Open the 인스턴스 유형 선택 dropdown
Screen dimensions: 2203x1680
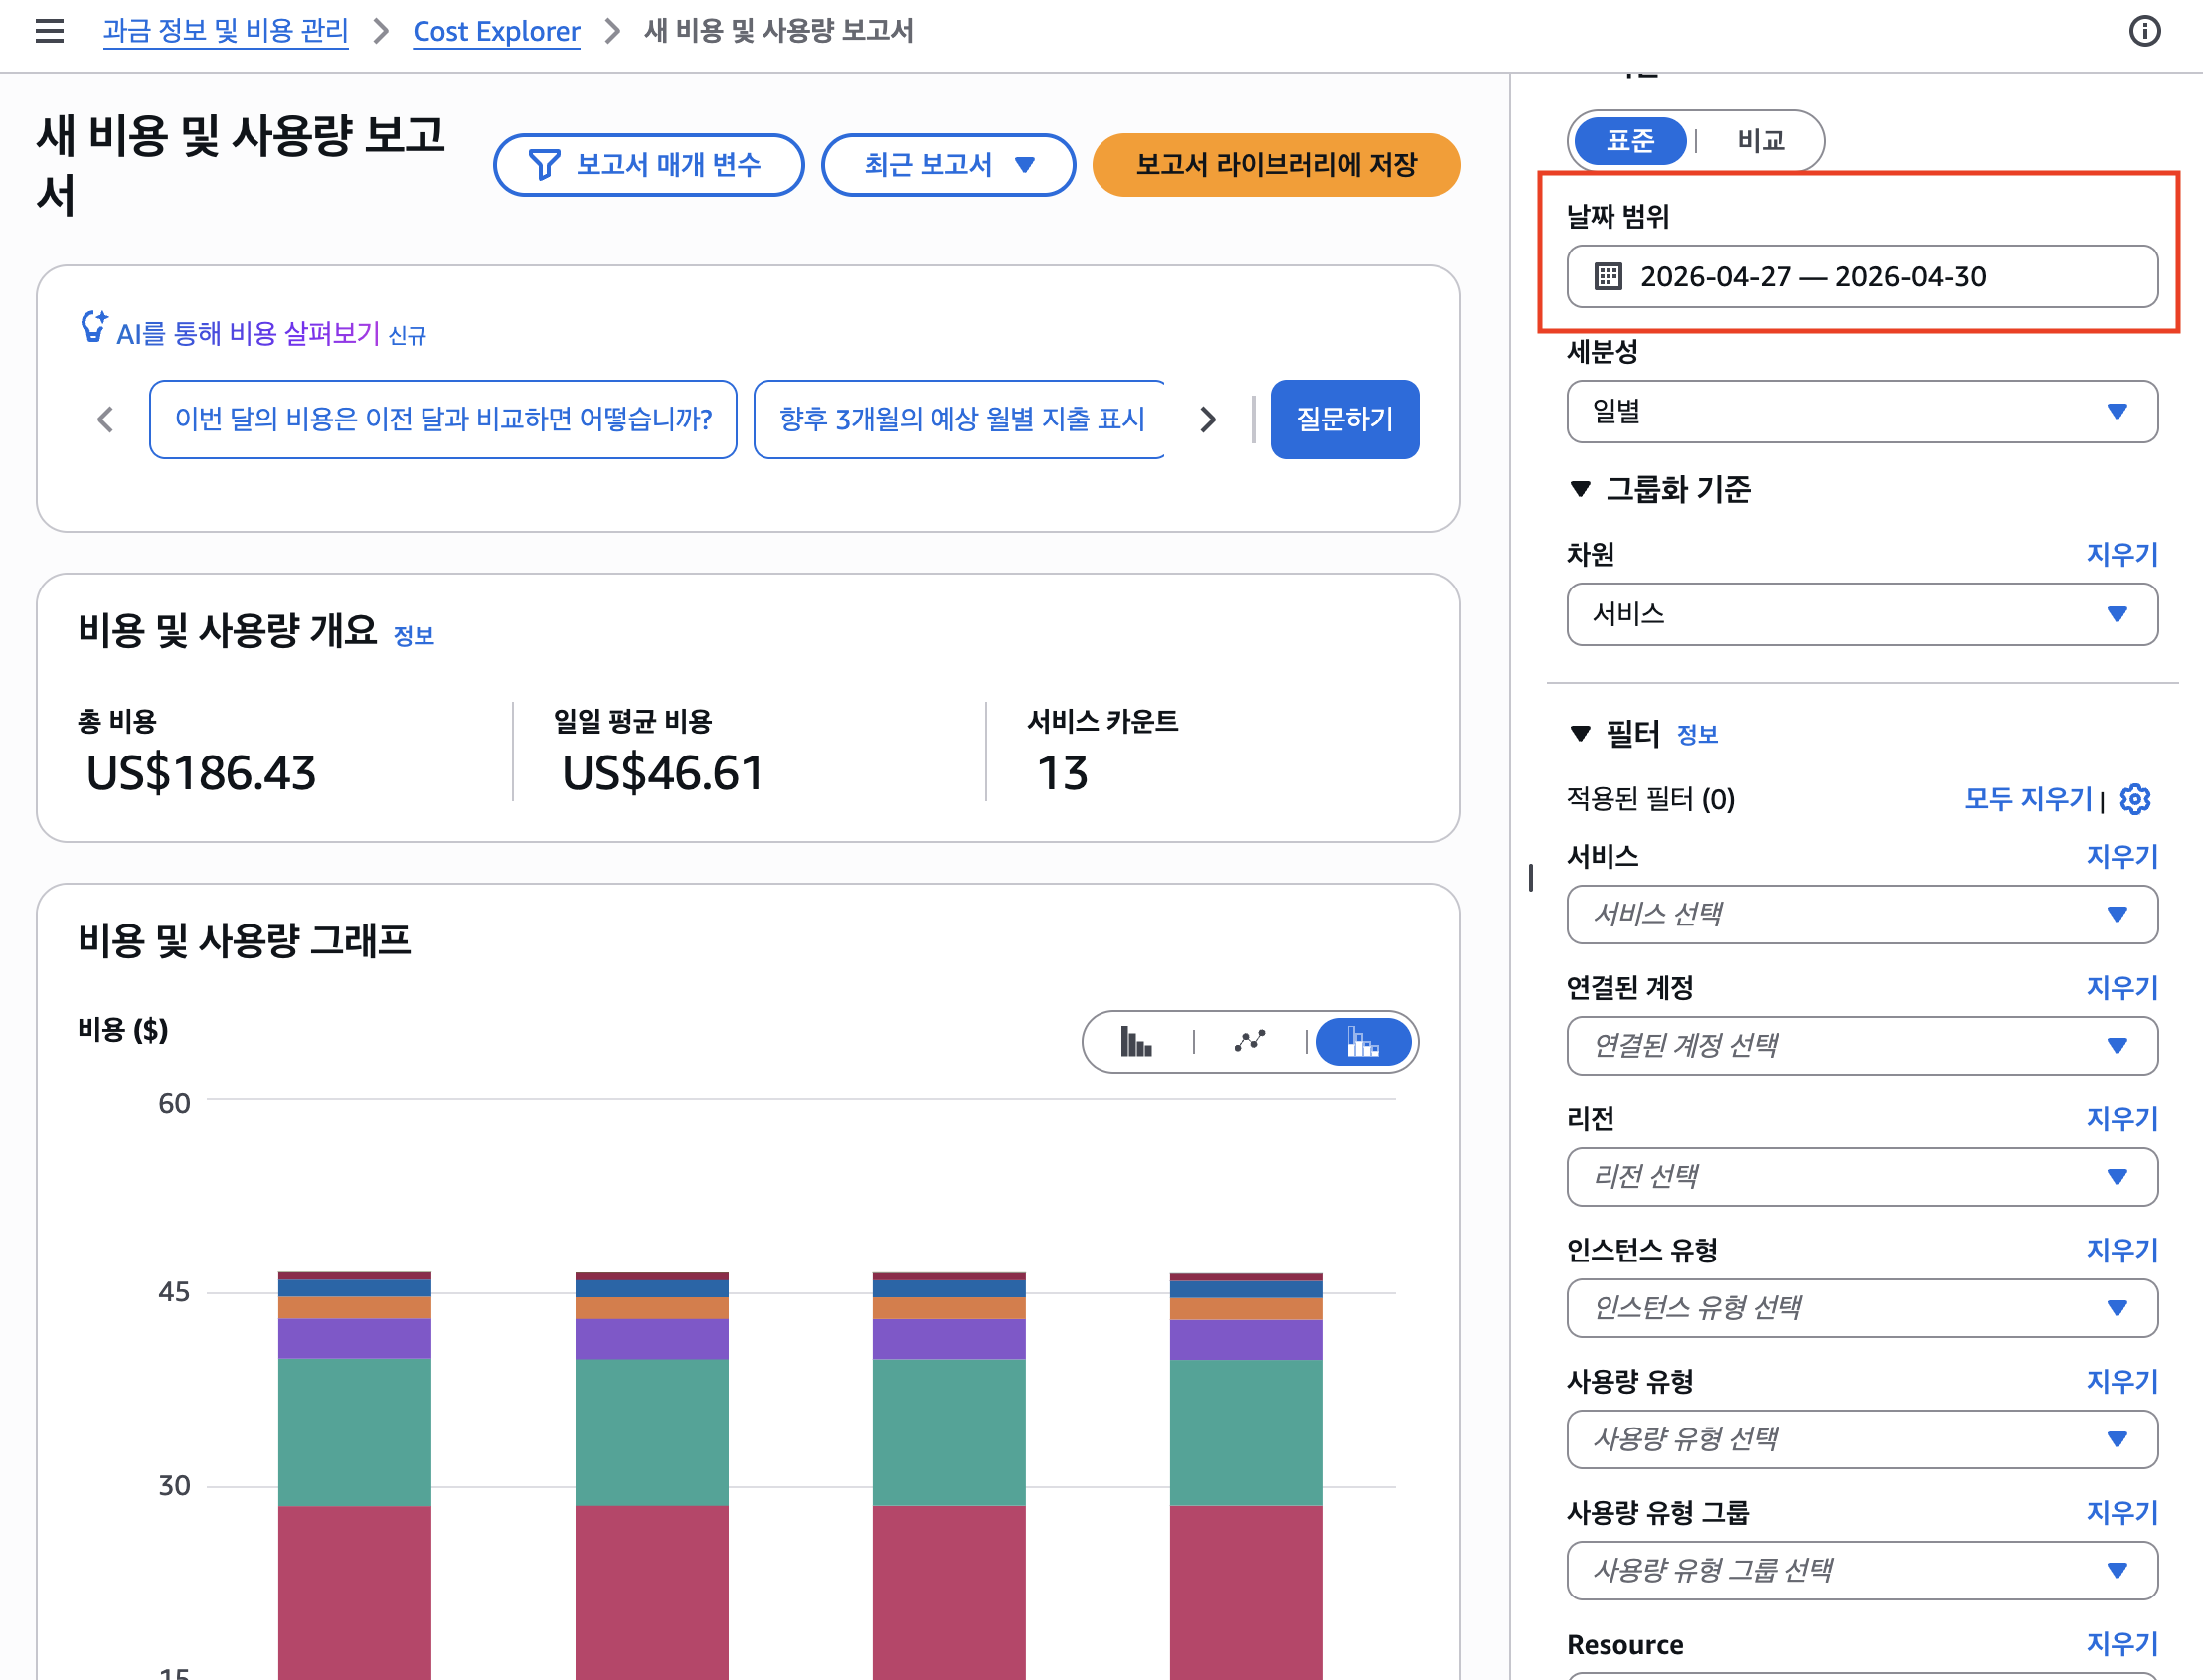[x=1862, y=1307]
